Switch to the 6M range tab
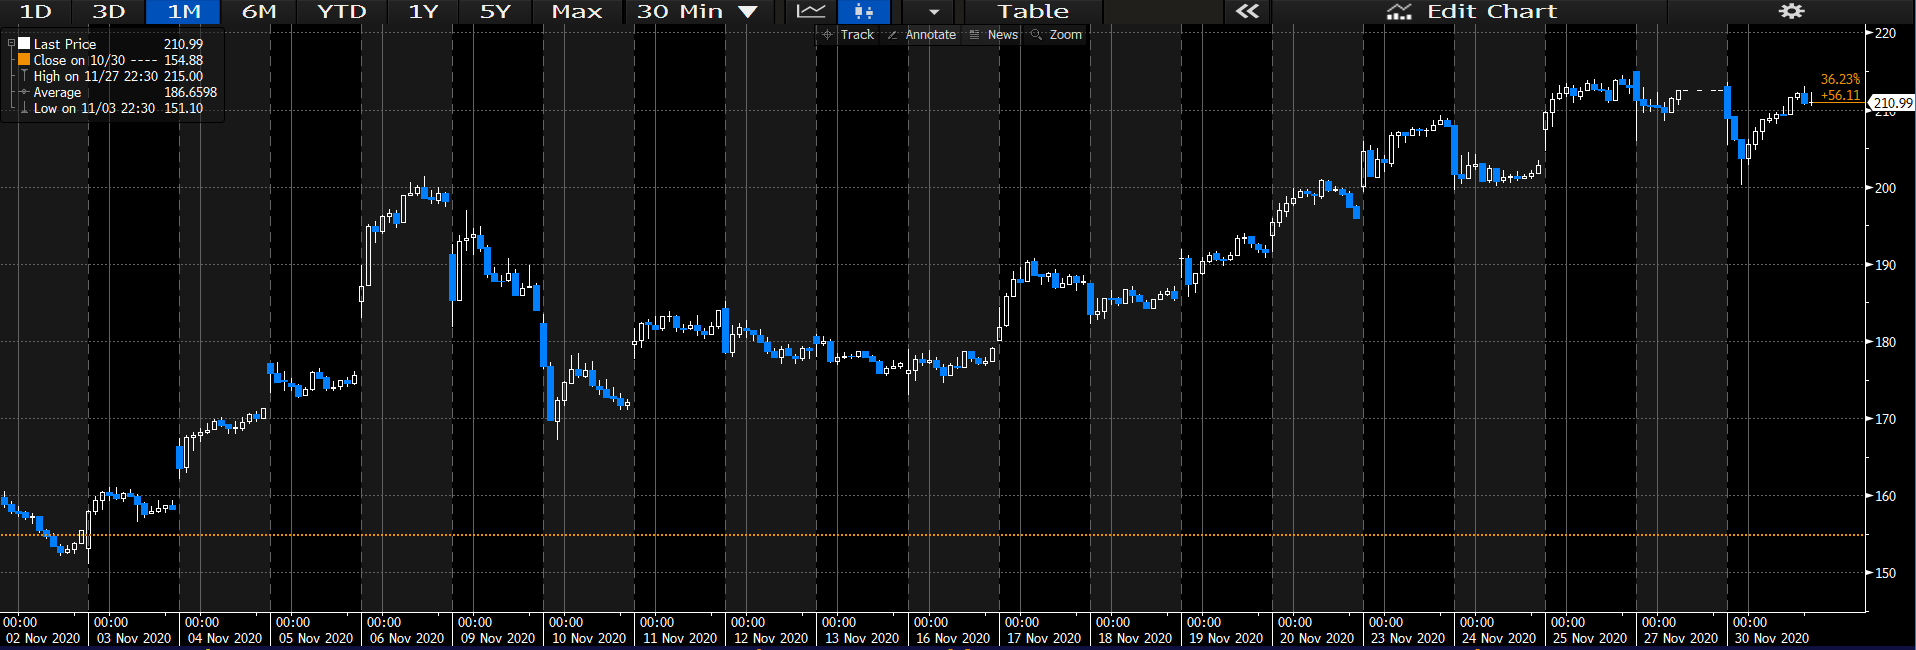The width and height of the screenshot is (1916, 650). pos(259,12)
